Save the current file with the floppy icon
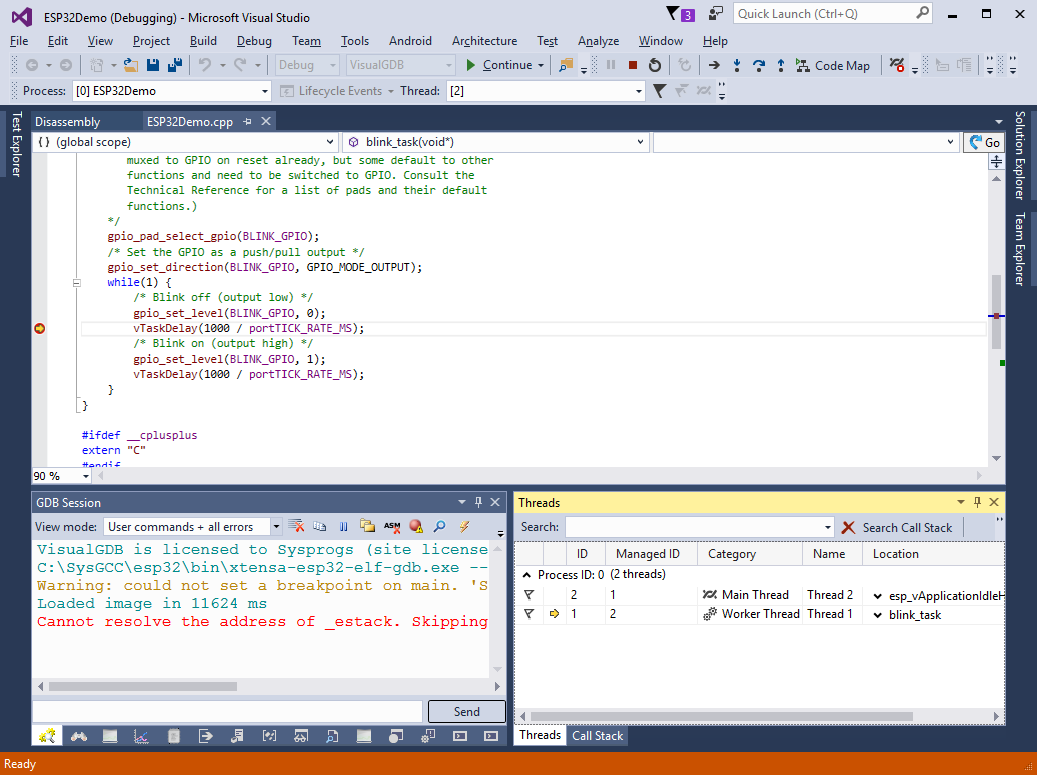The height and width of the screenshot is (775, 1037). [x=153, y=65]
